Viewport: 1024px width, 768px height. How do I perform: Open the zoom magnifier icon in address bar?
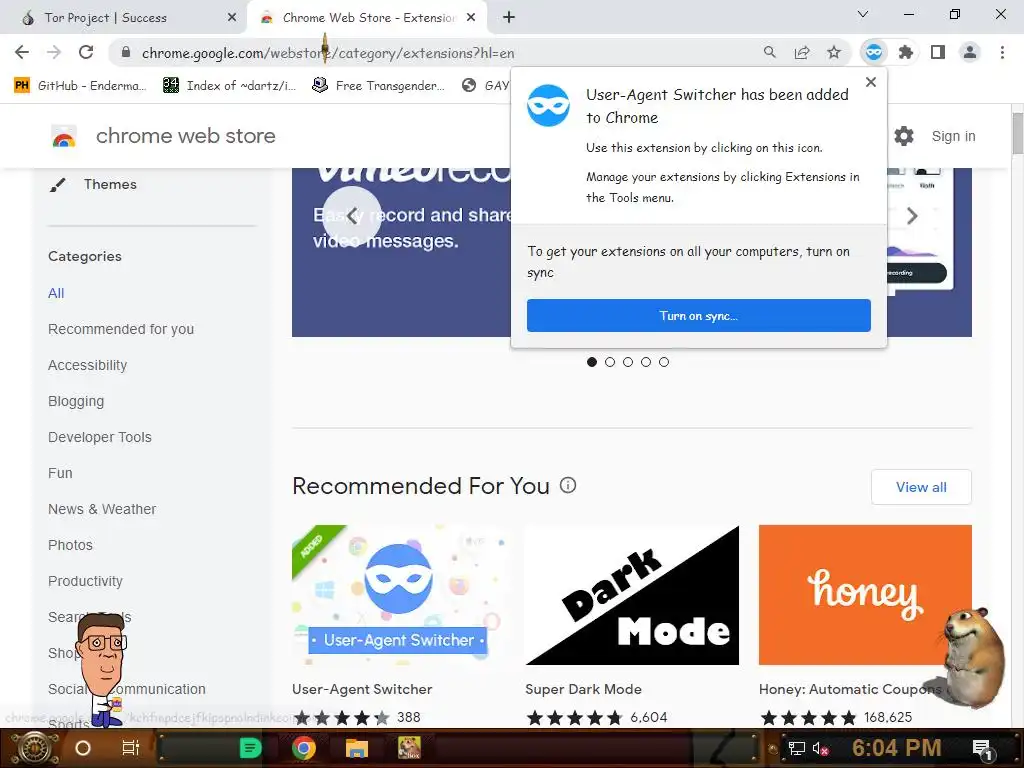coord(770,52)
